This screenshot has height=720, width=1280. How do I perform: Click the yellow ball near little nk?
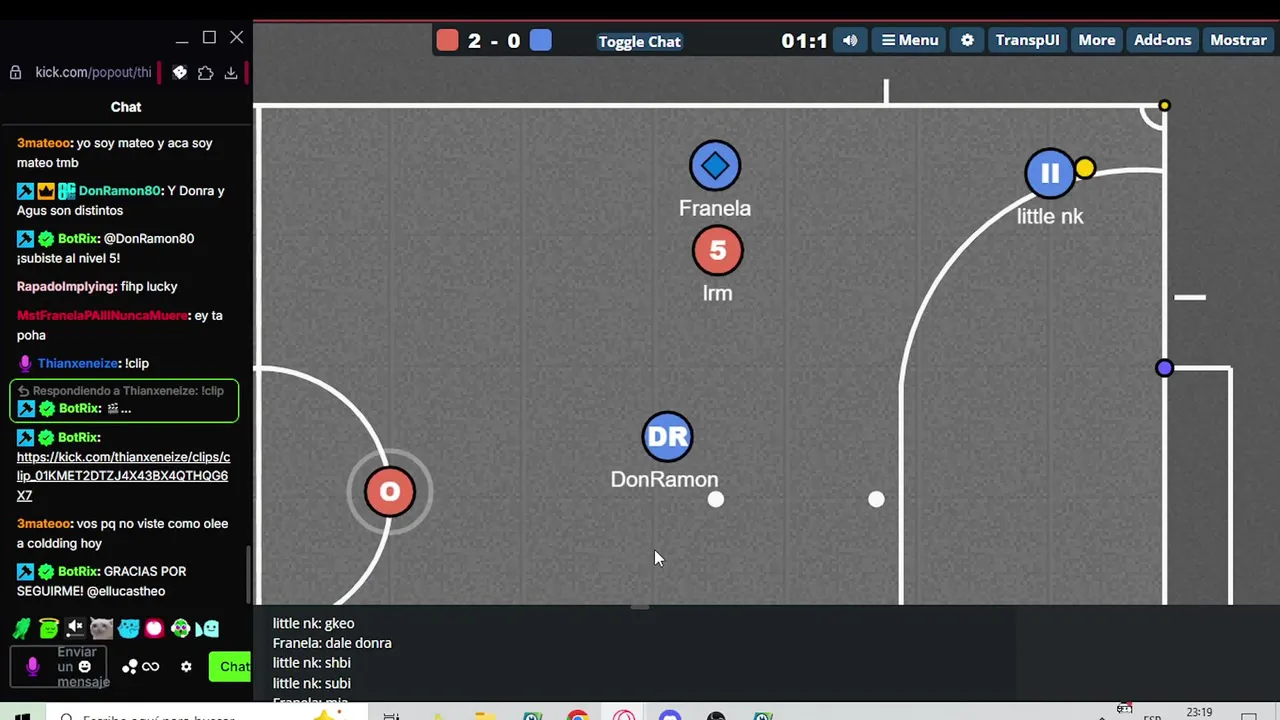[x=1085, y=169]
